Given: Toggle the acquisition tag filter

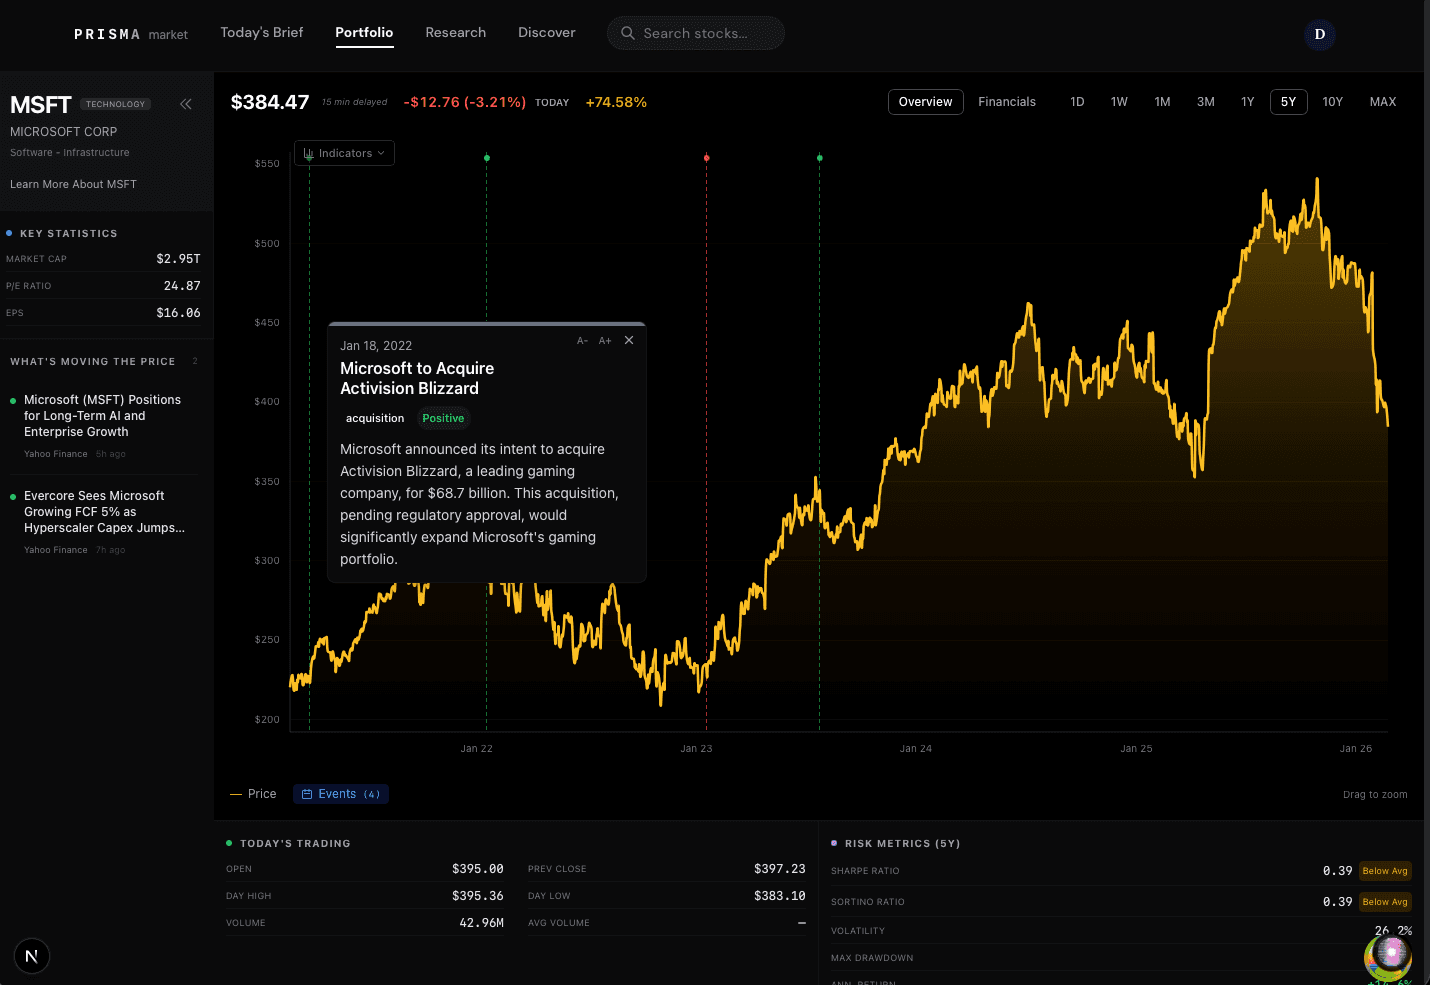Looking at the screenshot, I should 375,418.
